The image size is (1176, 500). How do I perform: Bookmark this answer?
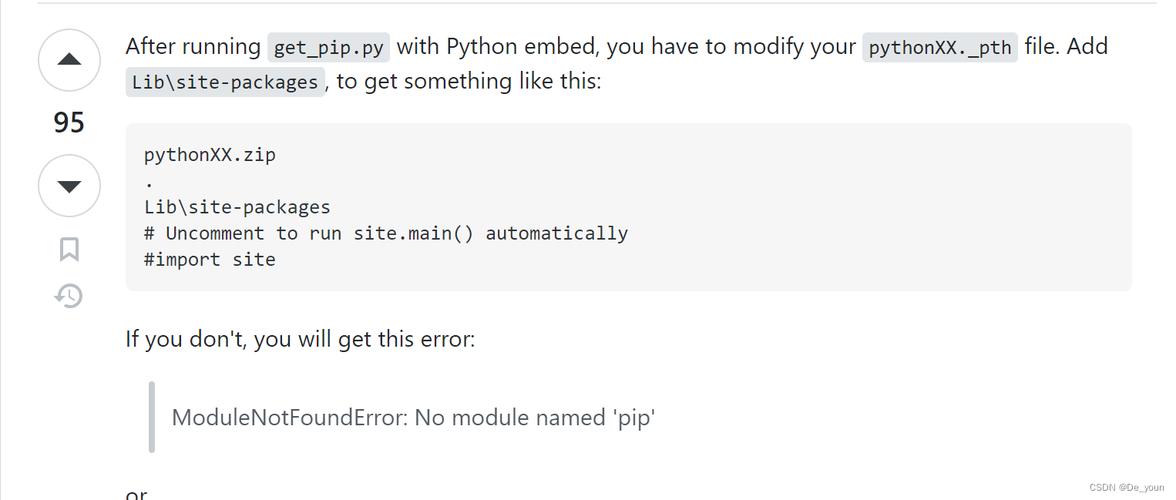coord(69,249)
